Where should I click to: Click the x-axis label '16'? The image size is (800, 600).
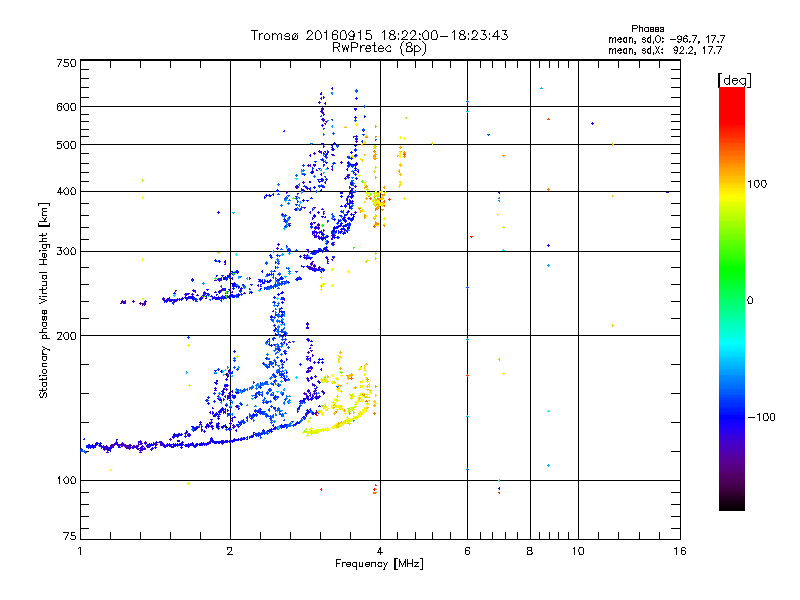point(680,551)
